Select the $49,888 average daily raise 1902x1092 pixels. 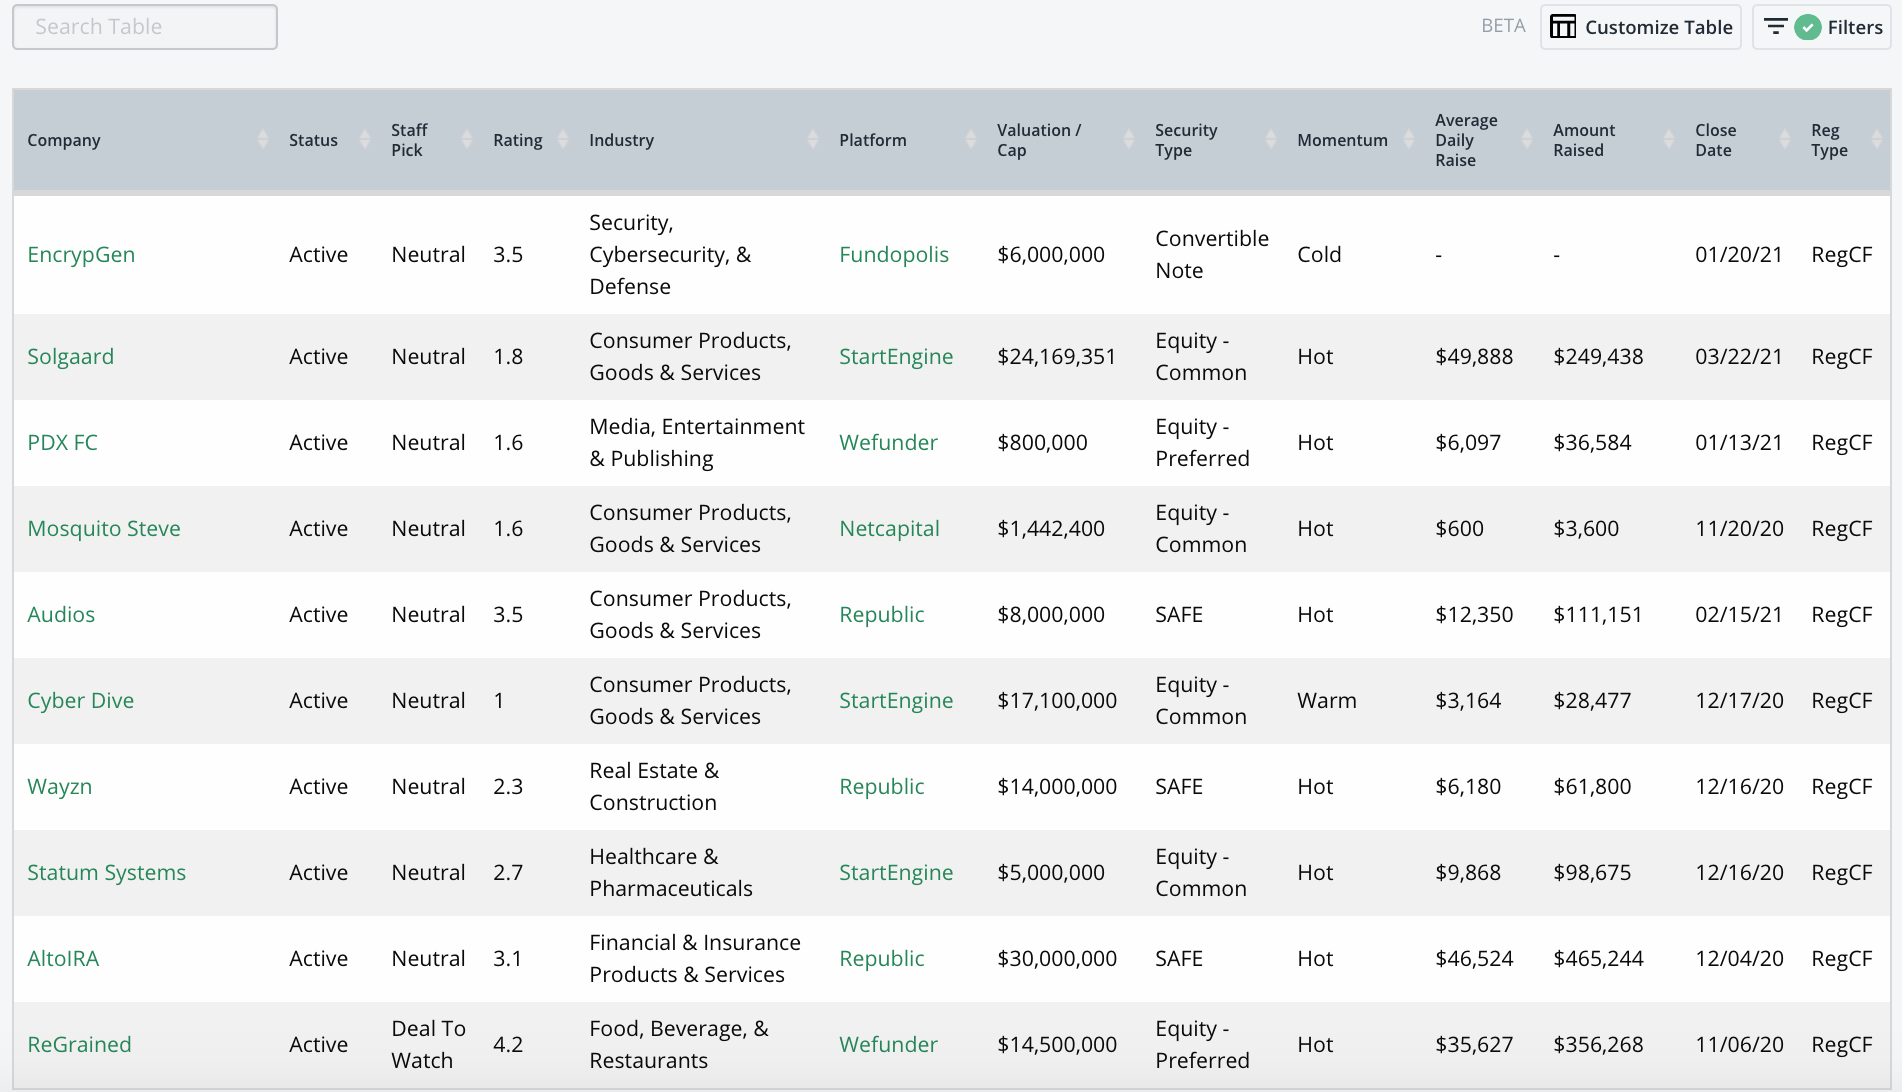tap(1474, 357)
